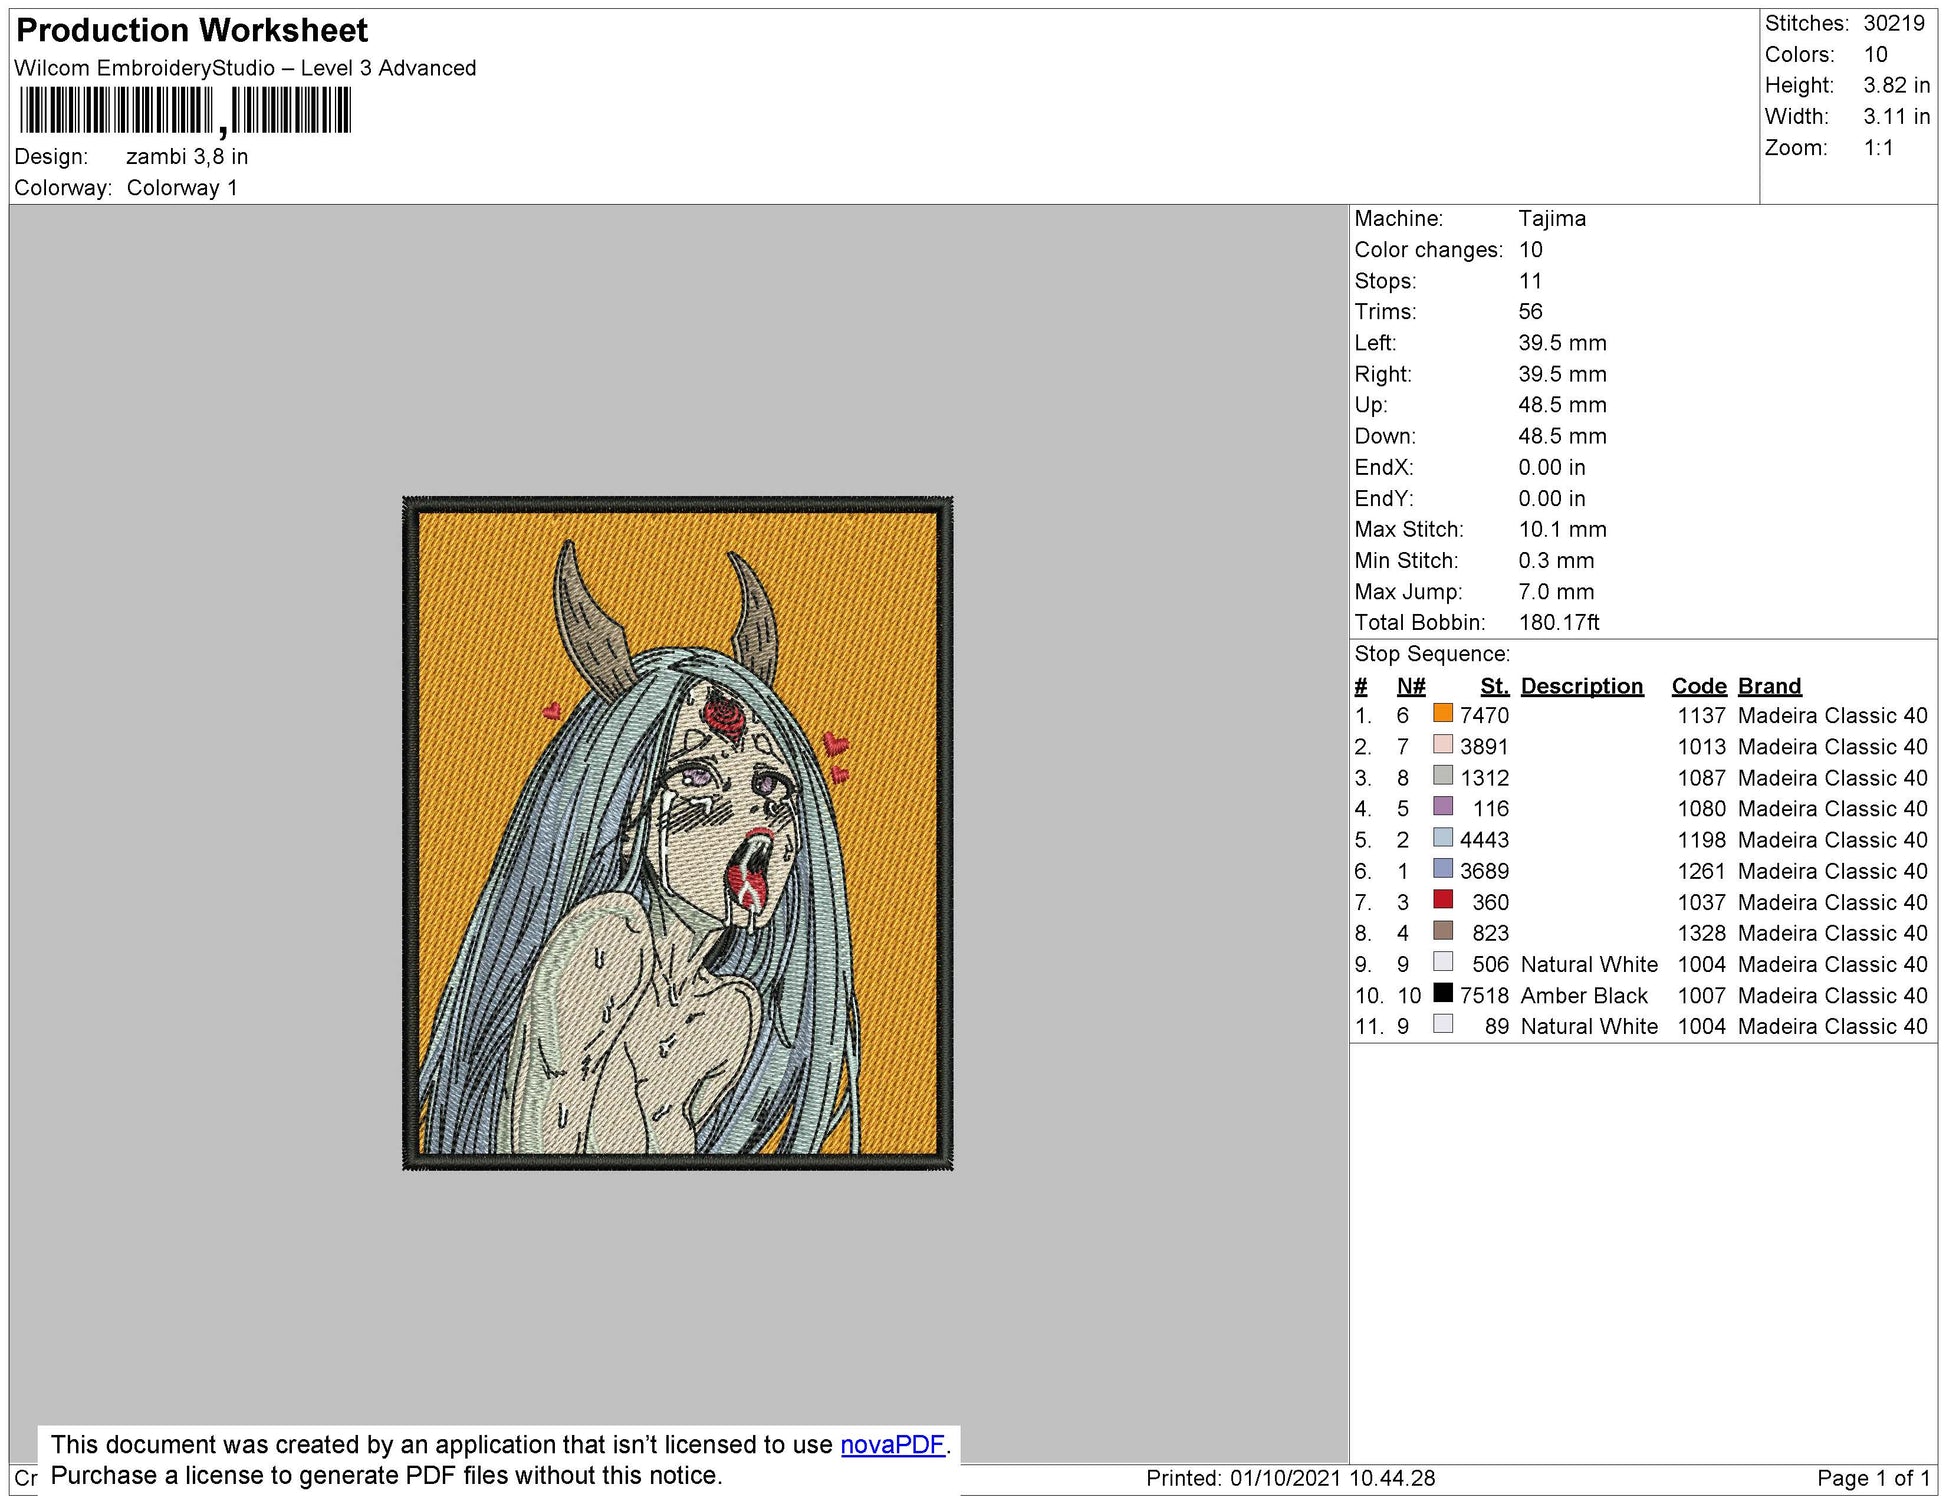
Task: Click the 'Colorway 1' value
Action: [182, 188]
